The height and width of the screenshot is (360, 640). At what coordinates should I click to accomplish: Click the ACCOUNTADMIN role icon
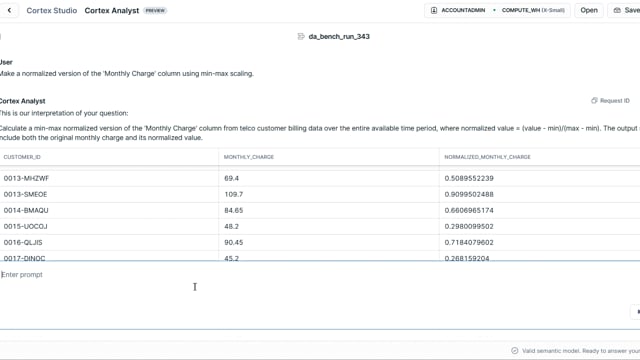[x=434, y=10]
